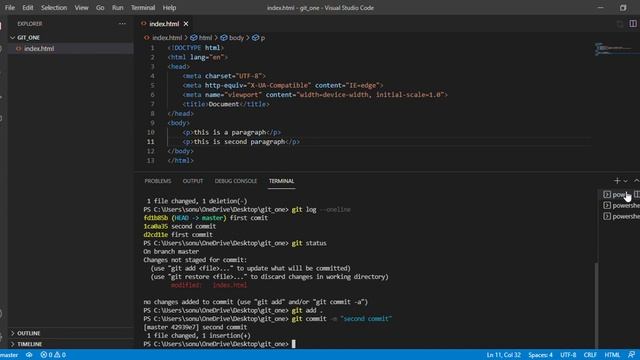Click code line 'this is a paragraph'
Viewport: 640px width, 360px height.
(231, 132)
